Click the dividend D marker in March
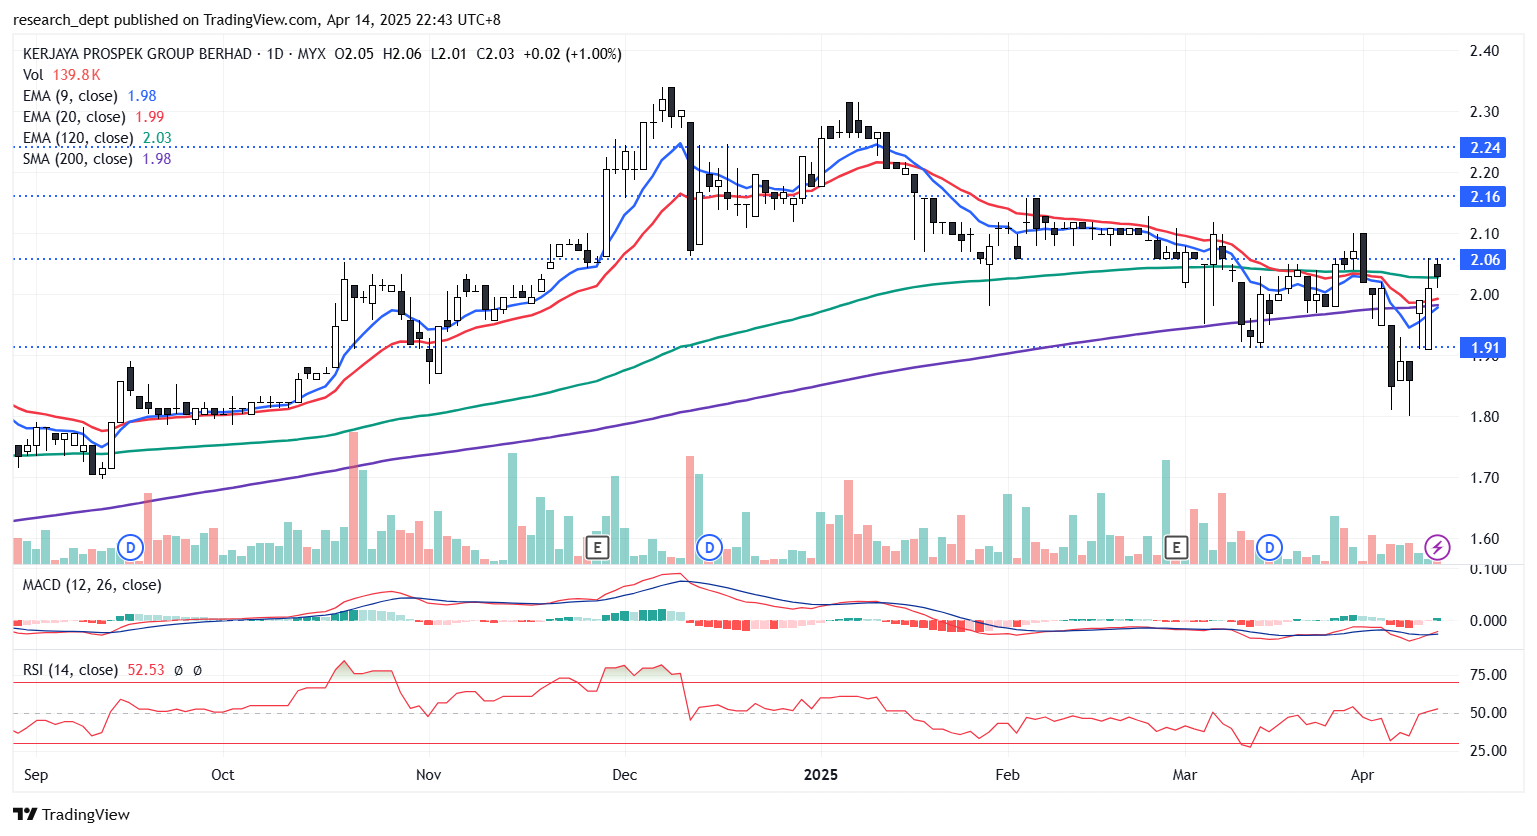Image resolution: width=1537 pixels, height=836 pixels. (1269, 547)
